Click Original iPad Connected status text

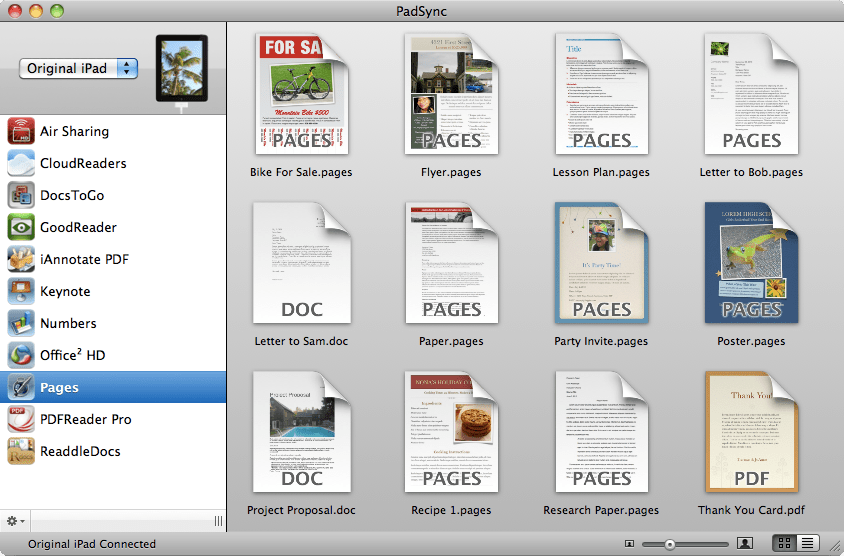[92, 544]
